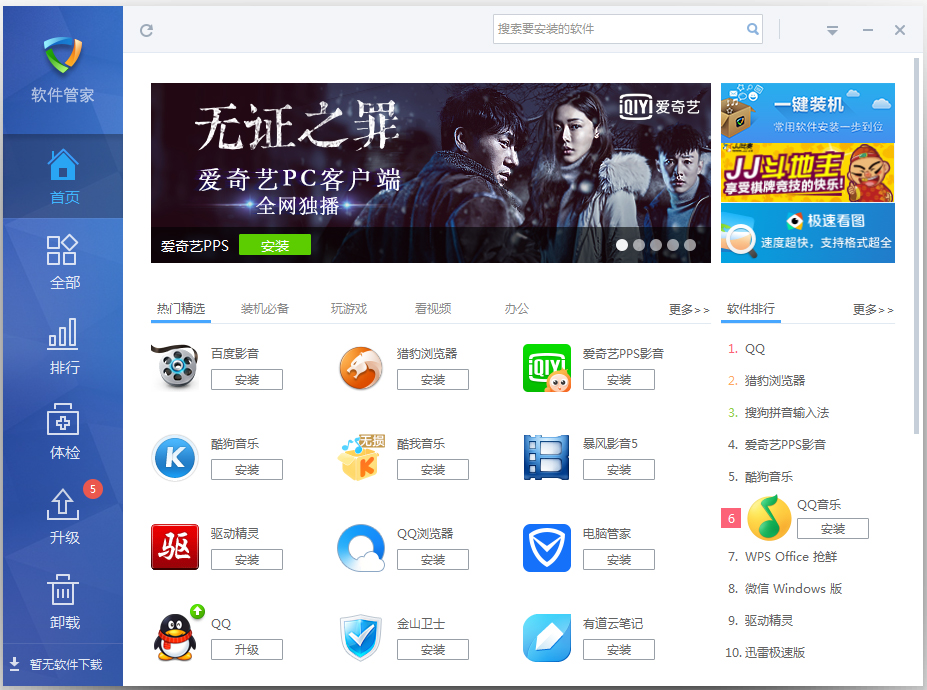Click the search magnifier icon
927x690 pixels.
tap(752, 29)
